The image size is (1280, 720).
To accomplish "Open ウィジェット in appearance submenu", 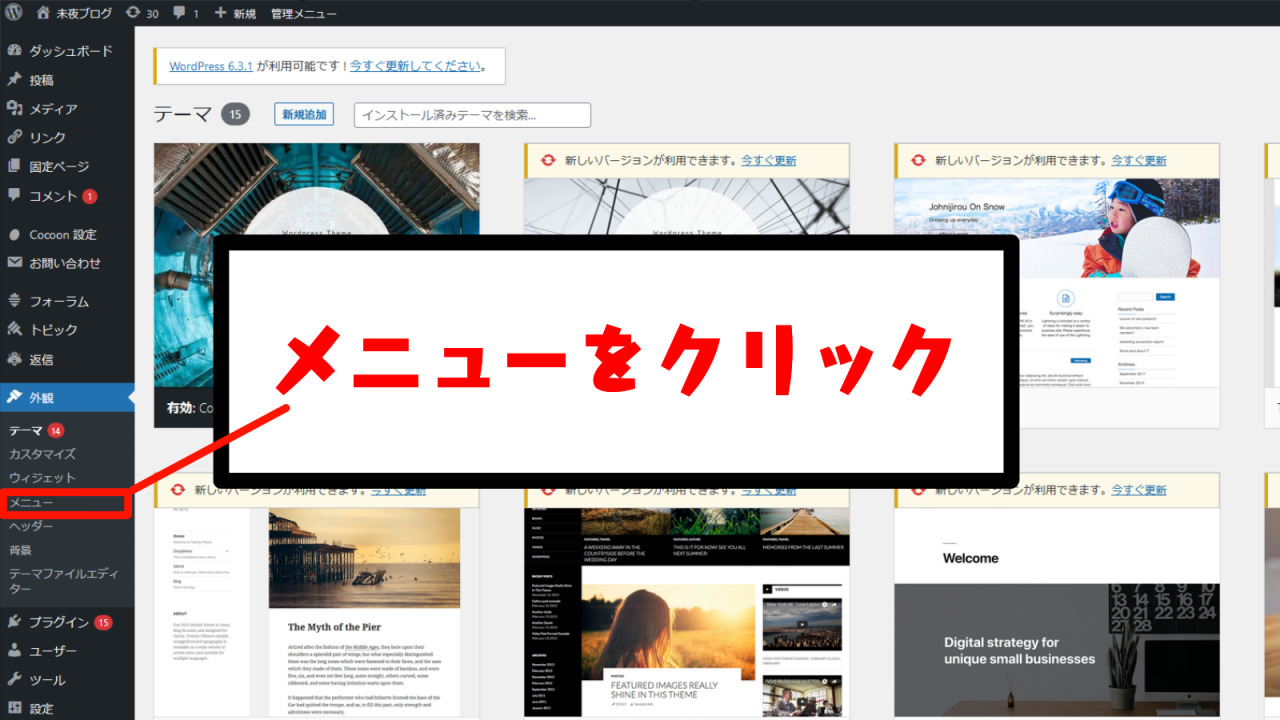I will pos(42,478).
